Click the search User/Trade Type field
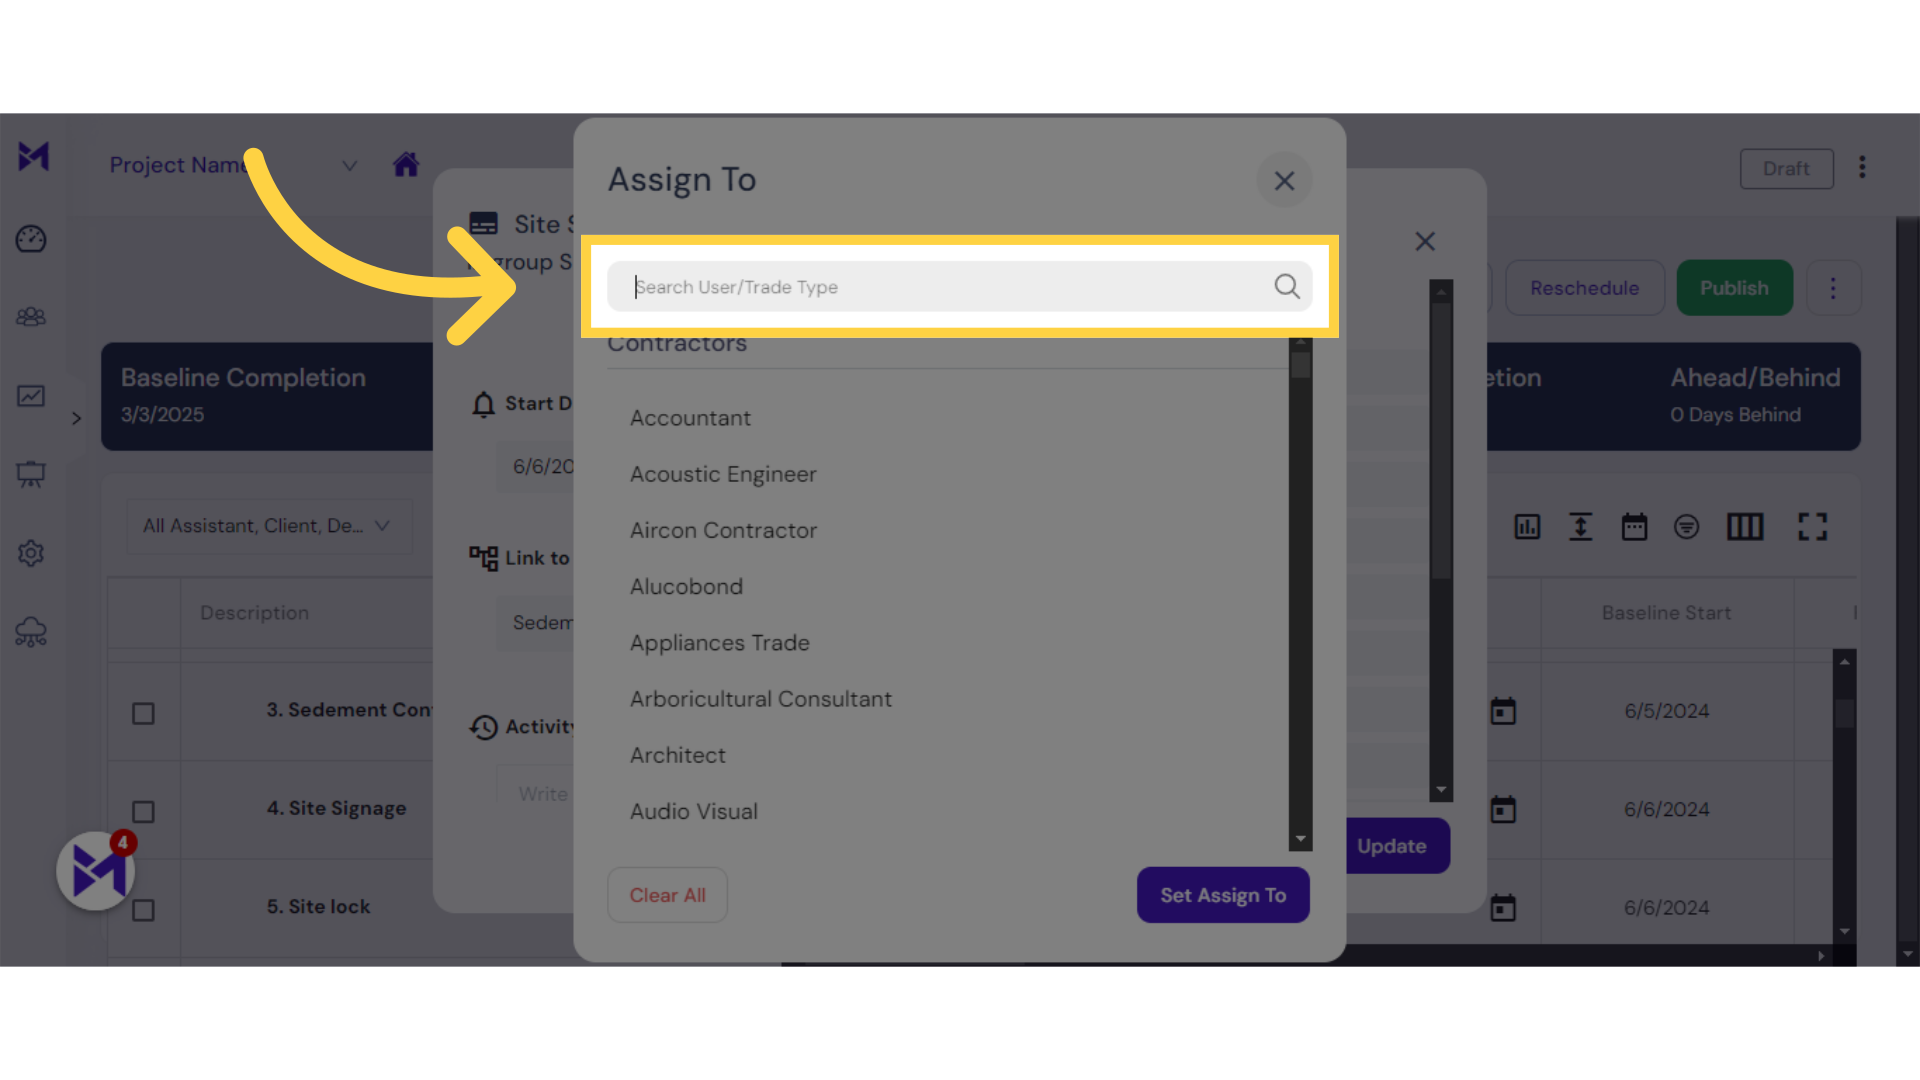This screenshot has height=1080, width=1920. pyautogui.click(x=960, y=286)
